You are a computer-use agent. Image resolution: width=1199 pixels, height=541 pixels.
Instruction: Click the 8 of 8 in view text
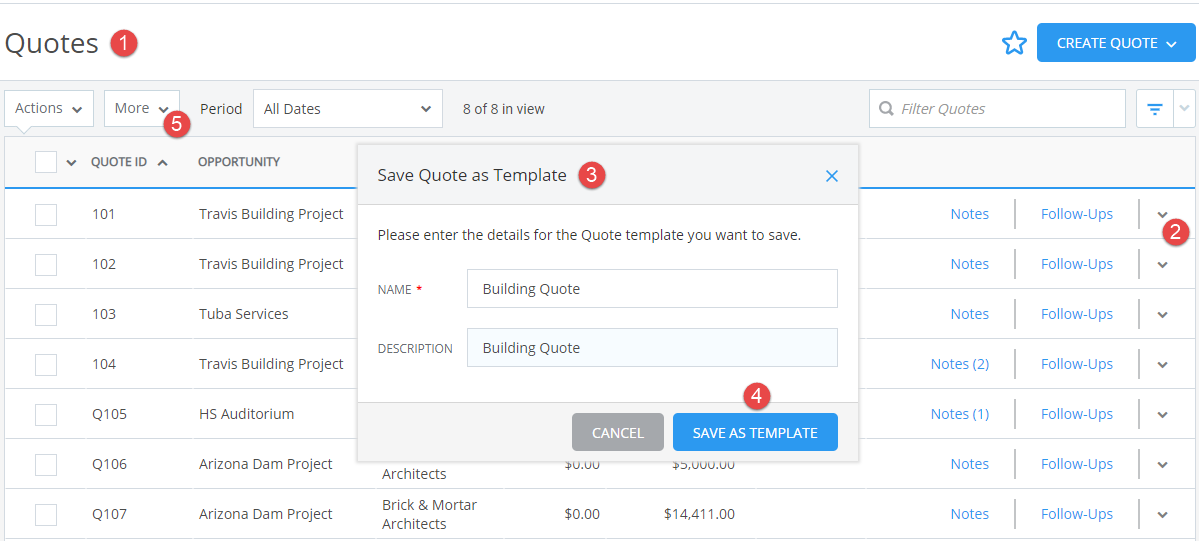pyautogui.click(x=504, y=109)
